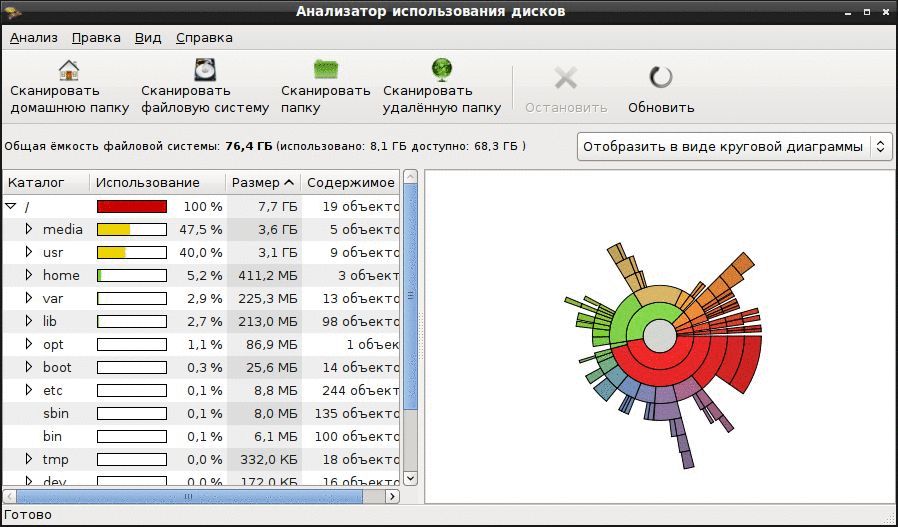Screen dimensions: 898x527
Task: Open the Анализ menu
Action: [34, 38]
